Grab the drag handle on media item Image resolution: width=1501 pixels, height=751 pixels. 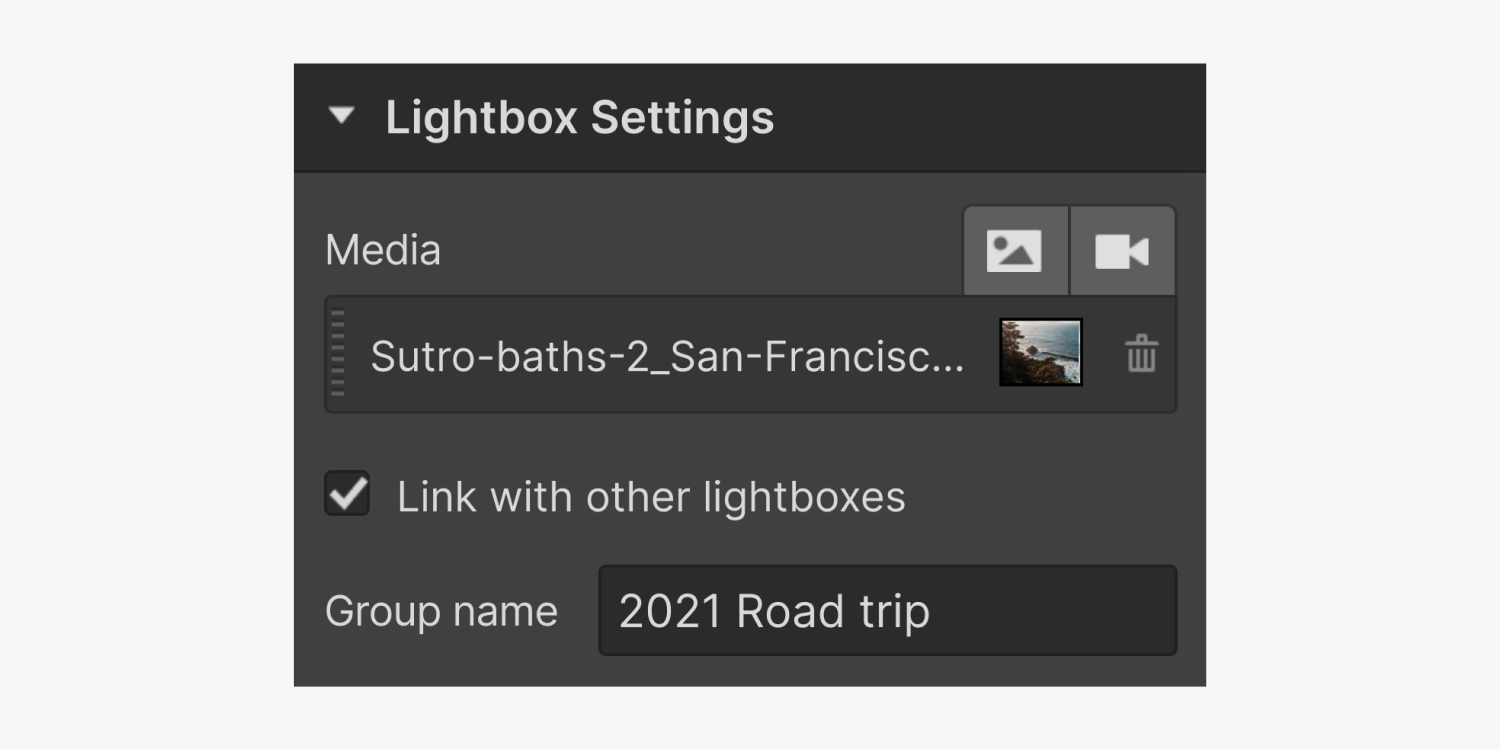coord(338,354)
